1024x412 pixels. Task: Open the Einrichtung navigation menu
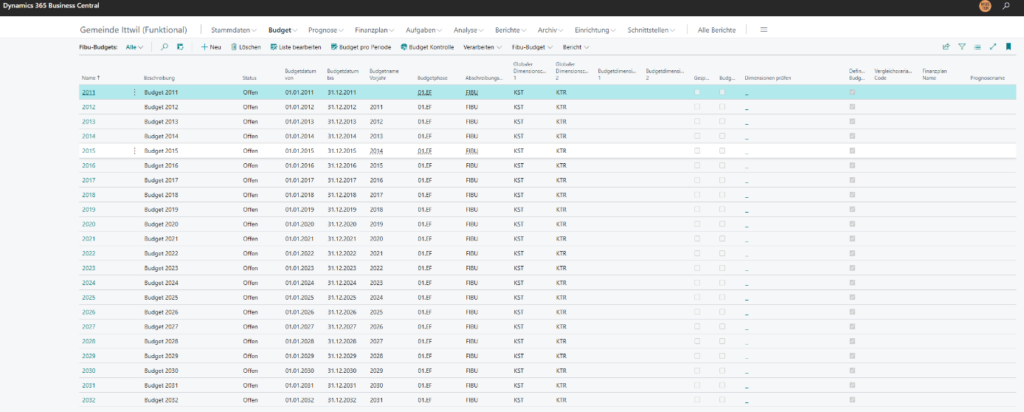596,30
